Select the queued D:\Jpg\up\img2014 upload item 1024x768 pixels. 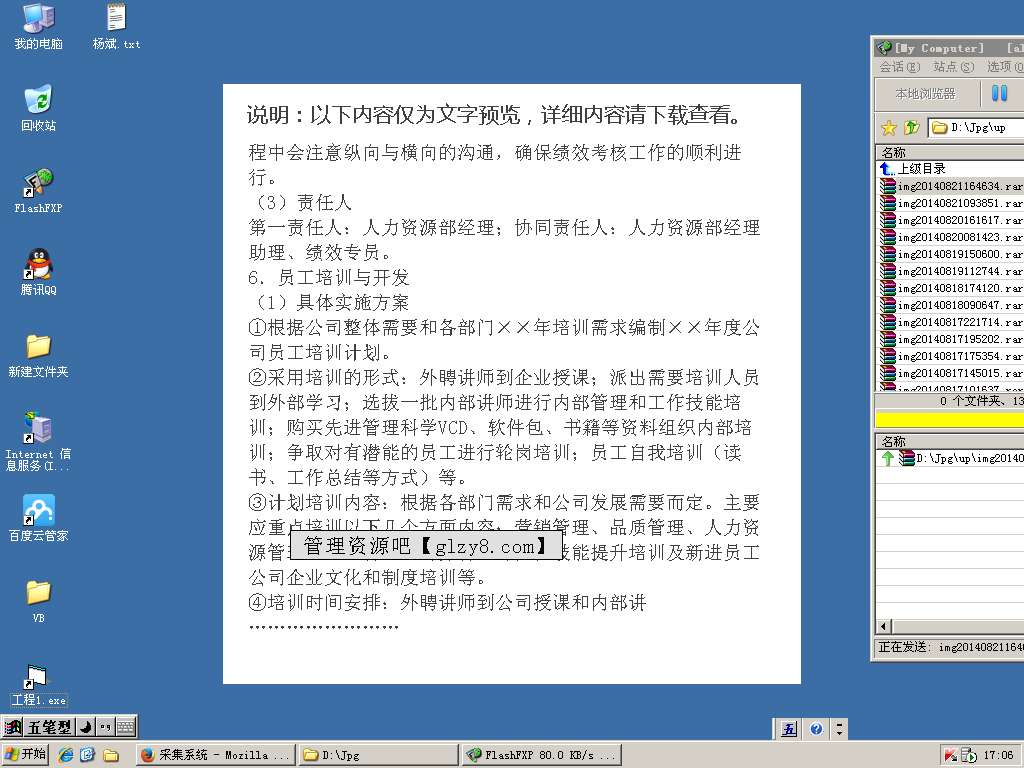pyautogui.click(x=951, y=458)
